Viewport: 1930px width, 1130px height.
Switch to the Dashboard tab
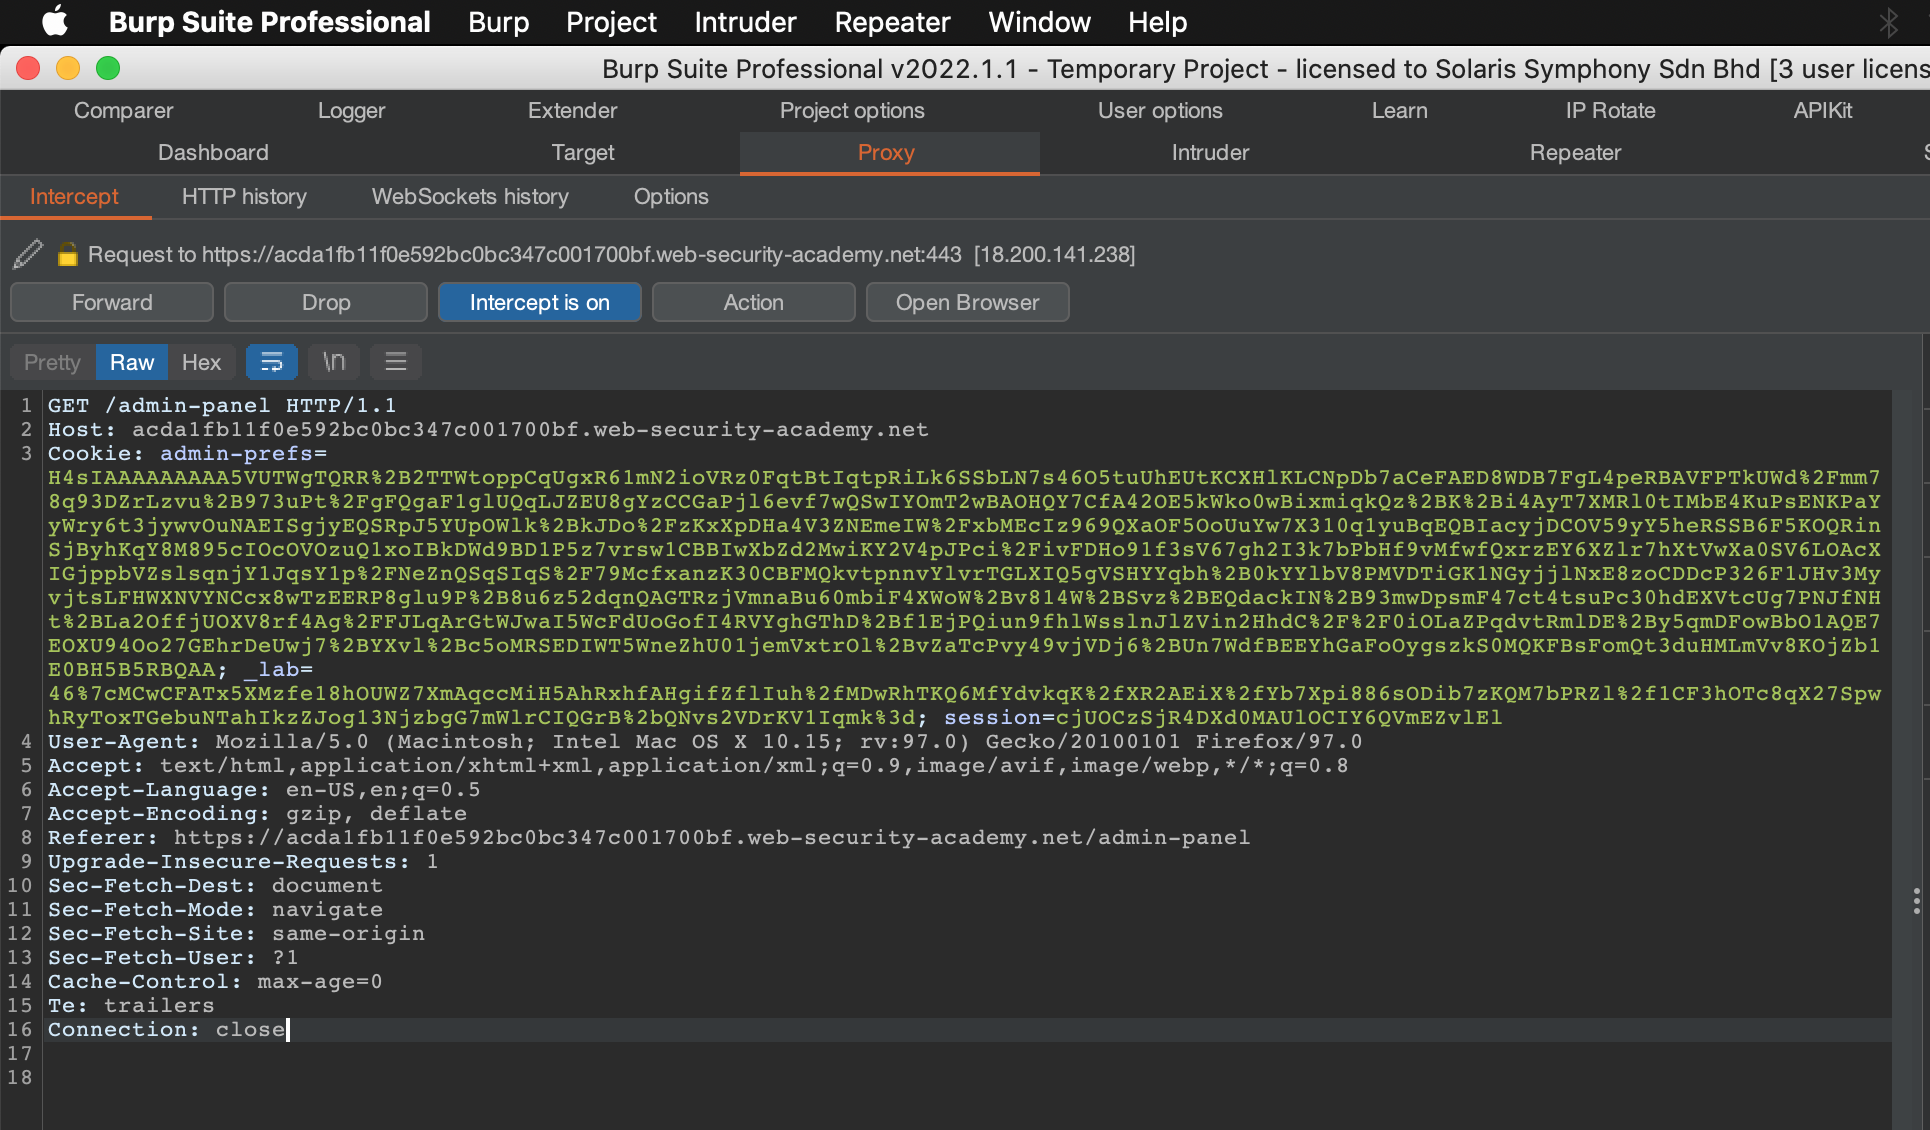coord(213,153)
